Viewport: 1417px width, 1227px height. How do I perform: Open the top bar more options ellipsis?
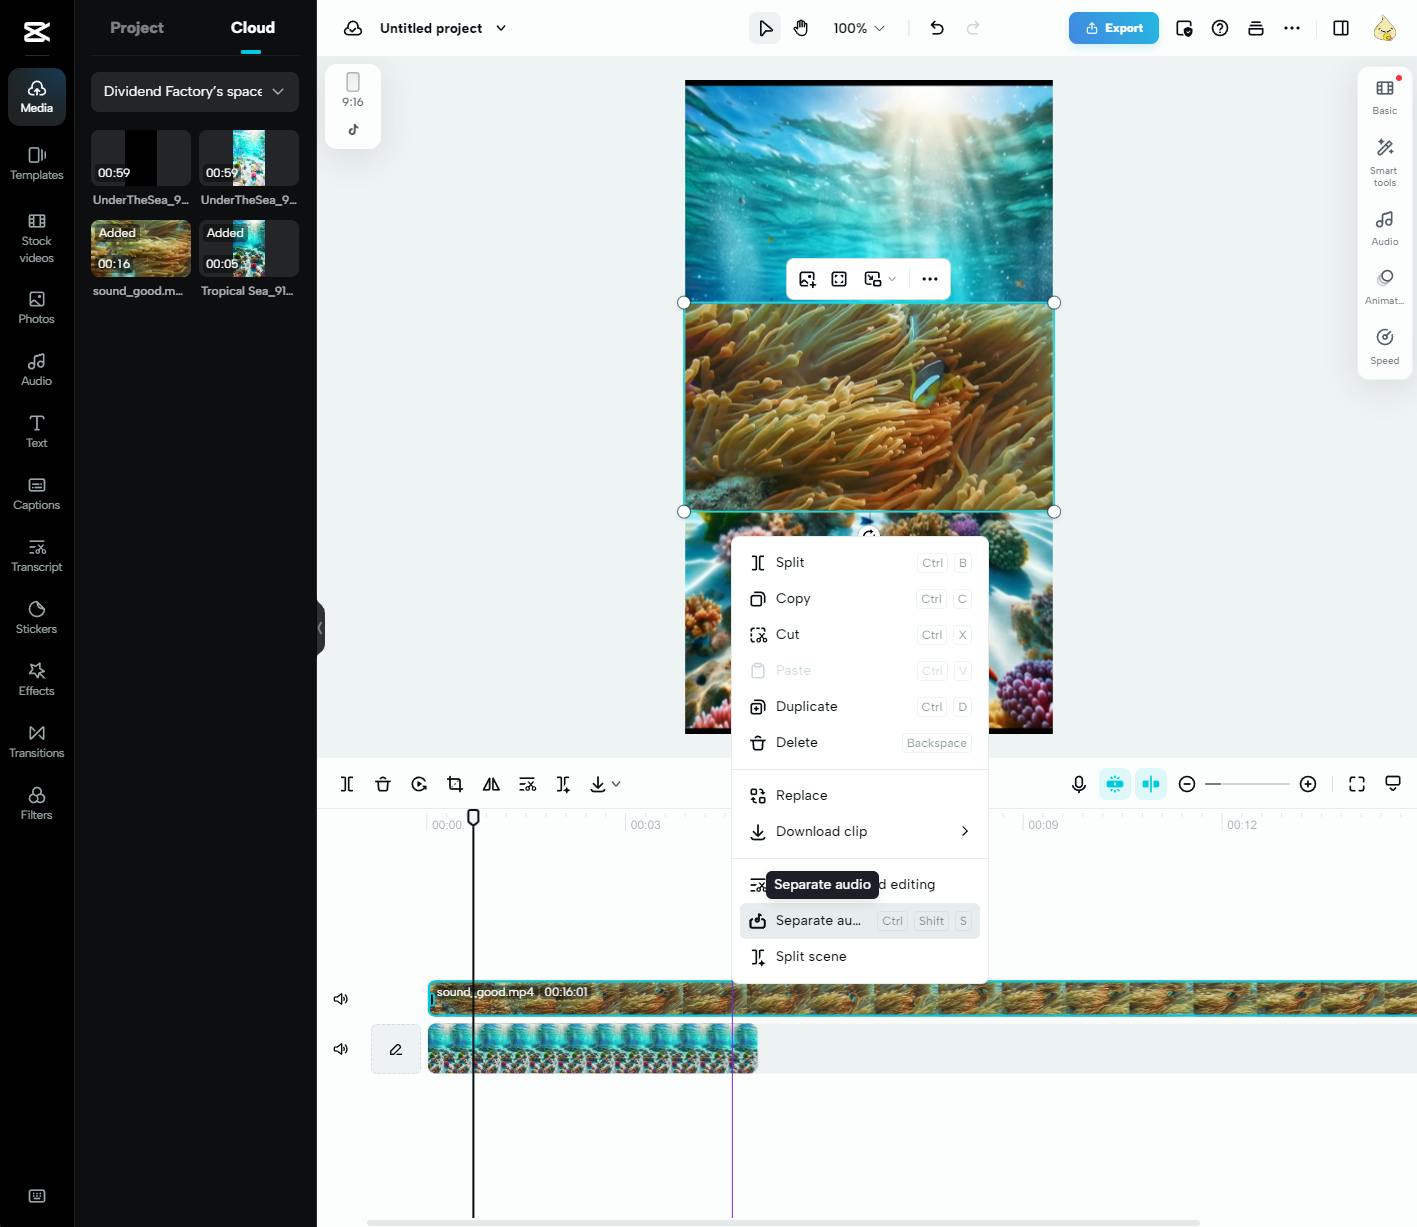coord(1292,28)
